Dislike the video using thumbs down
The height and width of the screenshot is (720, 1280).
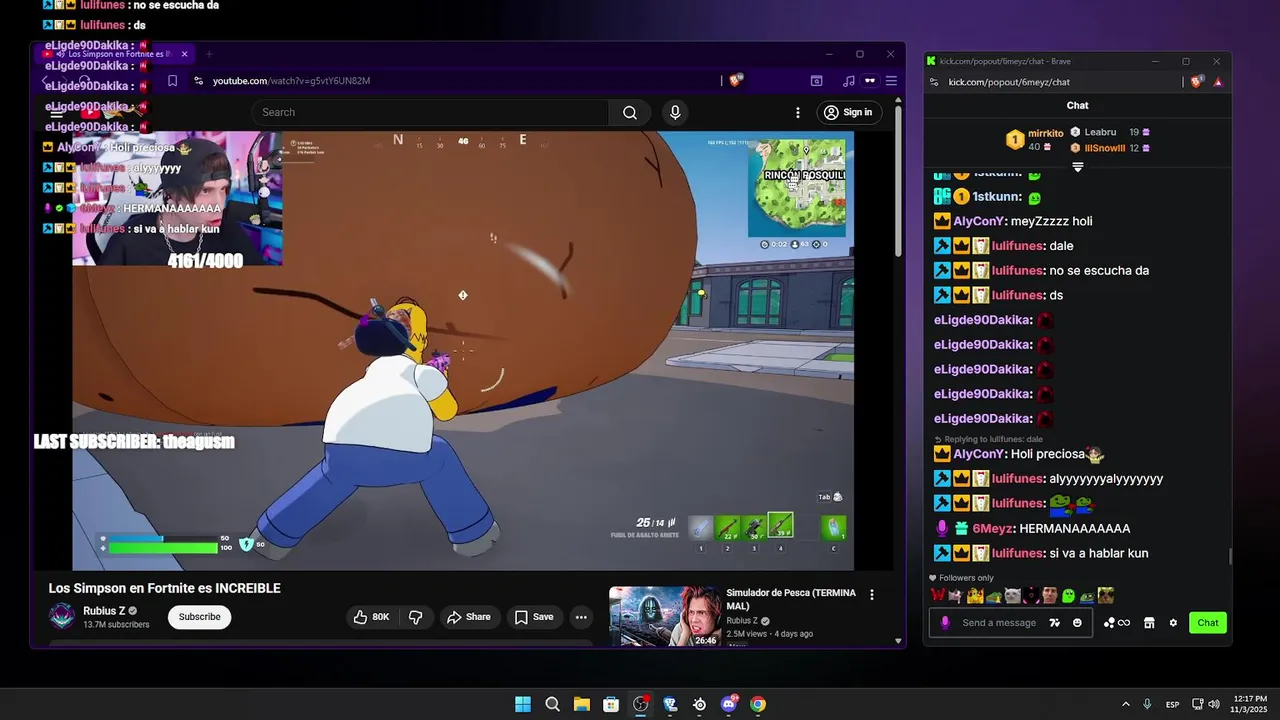point(416,617)
